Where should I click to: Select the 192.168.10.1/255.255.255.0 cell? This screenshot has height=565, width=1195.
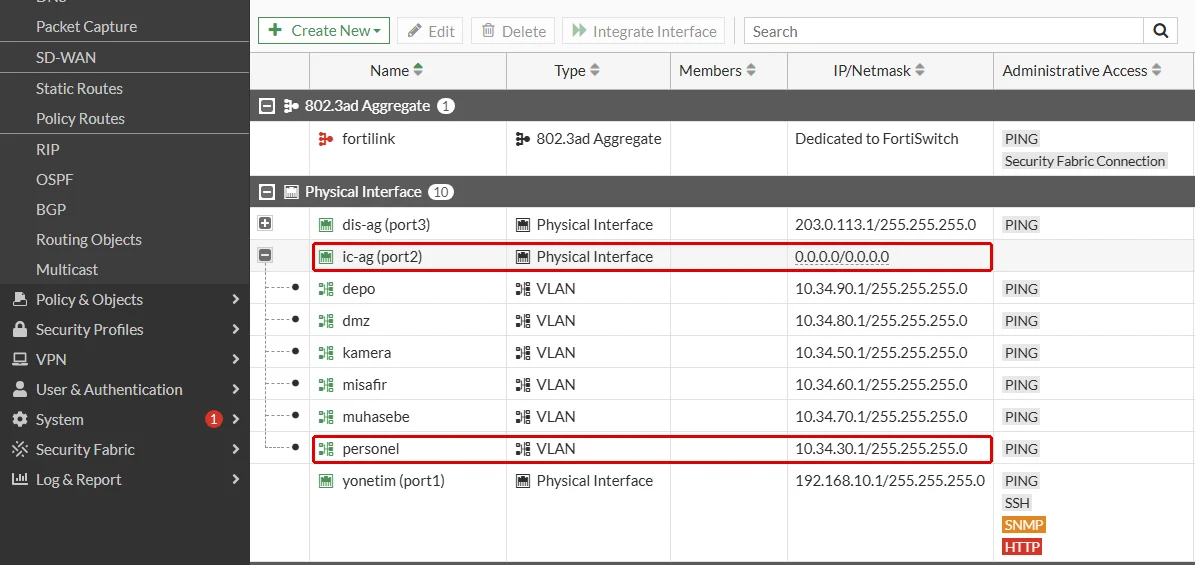[890, 481]
